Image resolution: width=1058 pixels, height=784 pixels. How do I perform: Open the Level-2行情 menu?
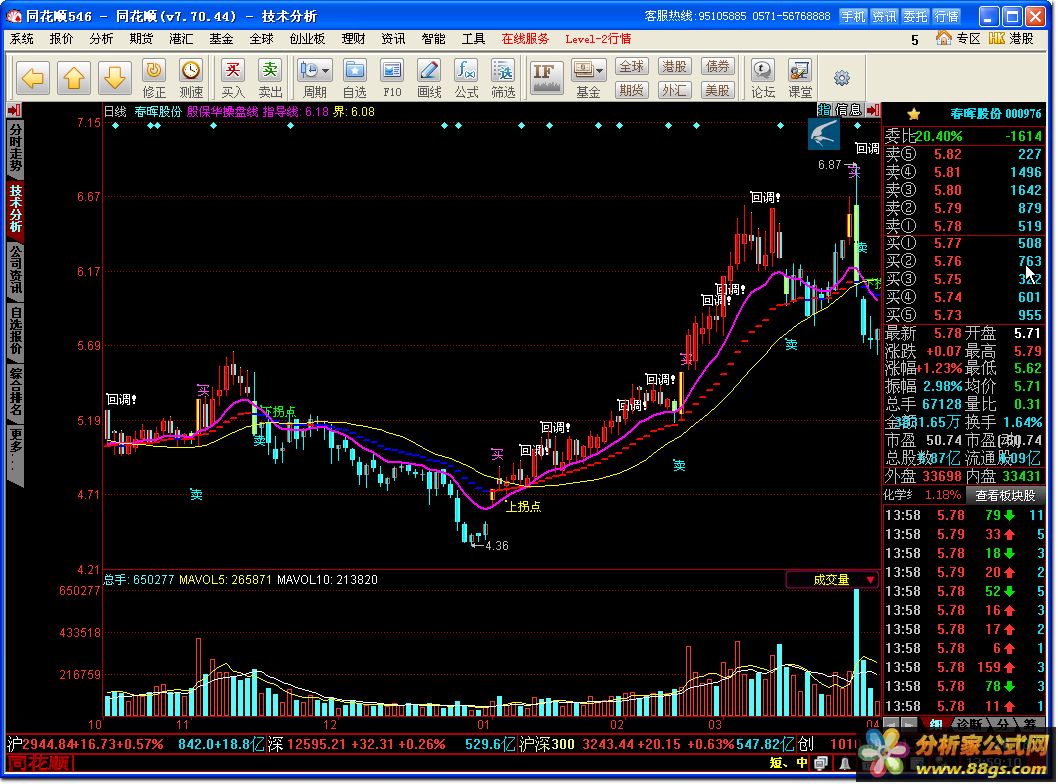(598, 39)
